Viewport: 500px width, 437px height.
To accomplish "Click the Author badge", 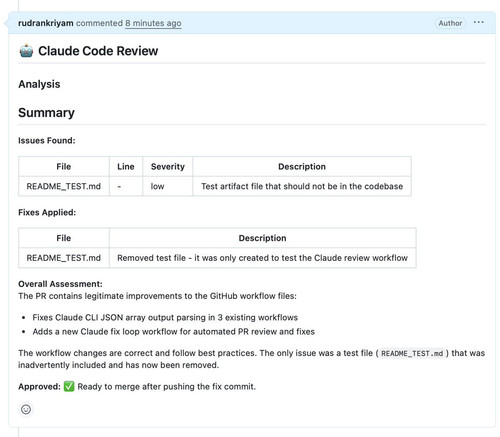I will (450, 23).
